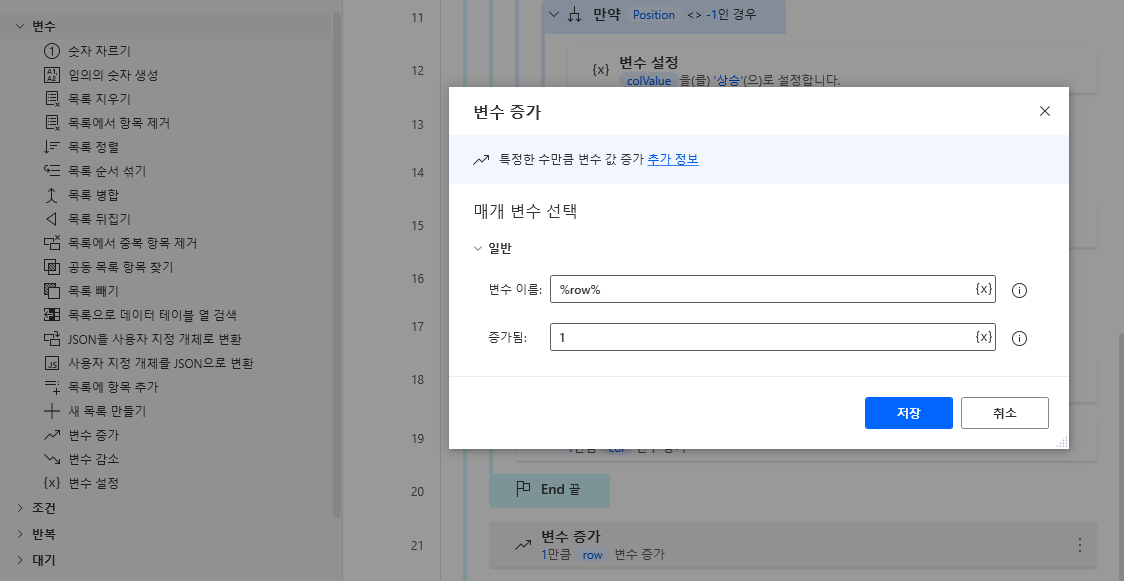Image resolution: width=1124 pixels, height=581 pixels.
Task: Click the 숫자 자르기 action icon
Action: [x=52, y=51]
